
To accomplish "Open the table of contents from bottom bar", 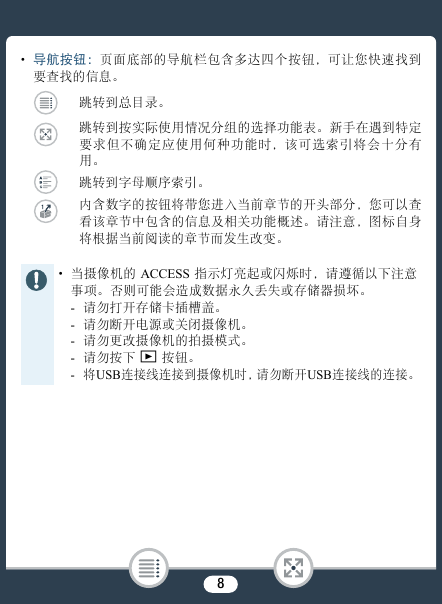I will click(x=148, y=568).
